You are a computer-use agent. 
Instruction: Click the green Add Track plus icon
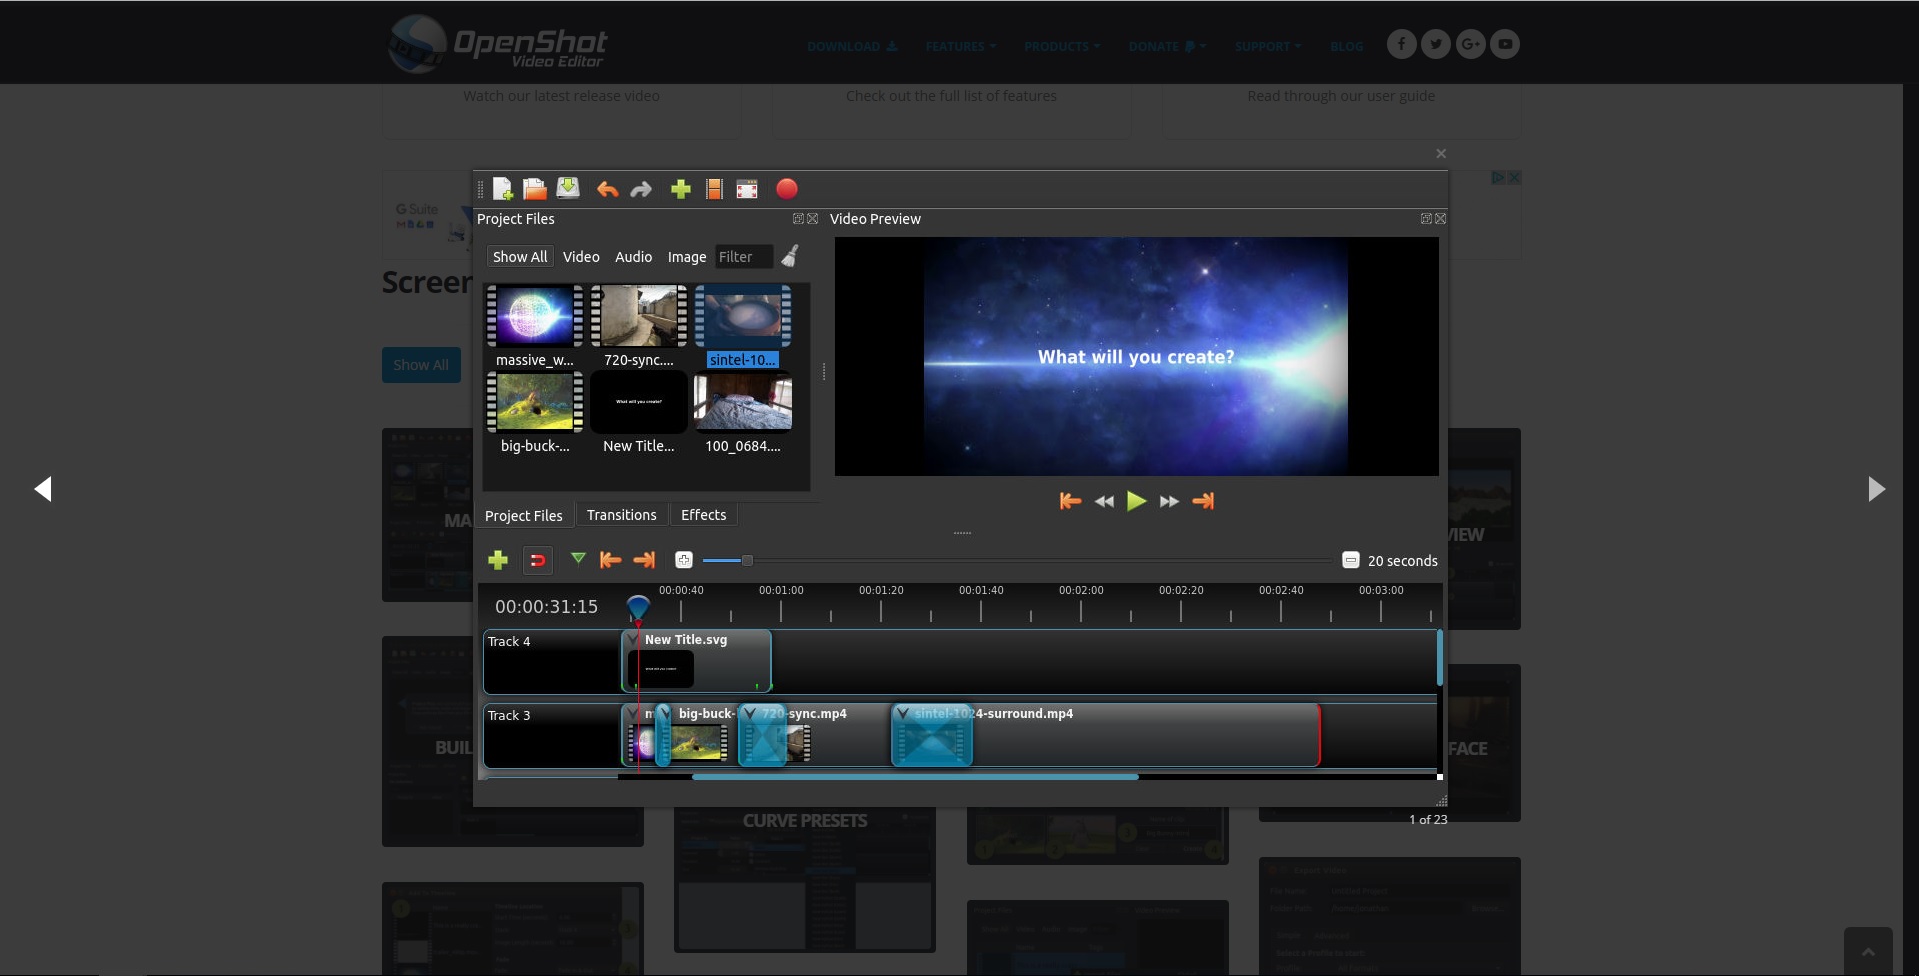498,560
